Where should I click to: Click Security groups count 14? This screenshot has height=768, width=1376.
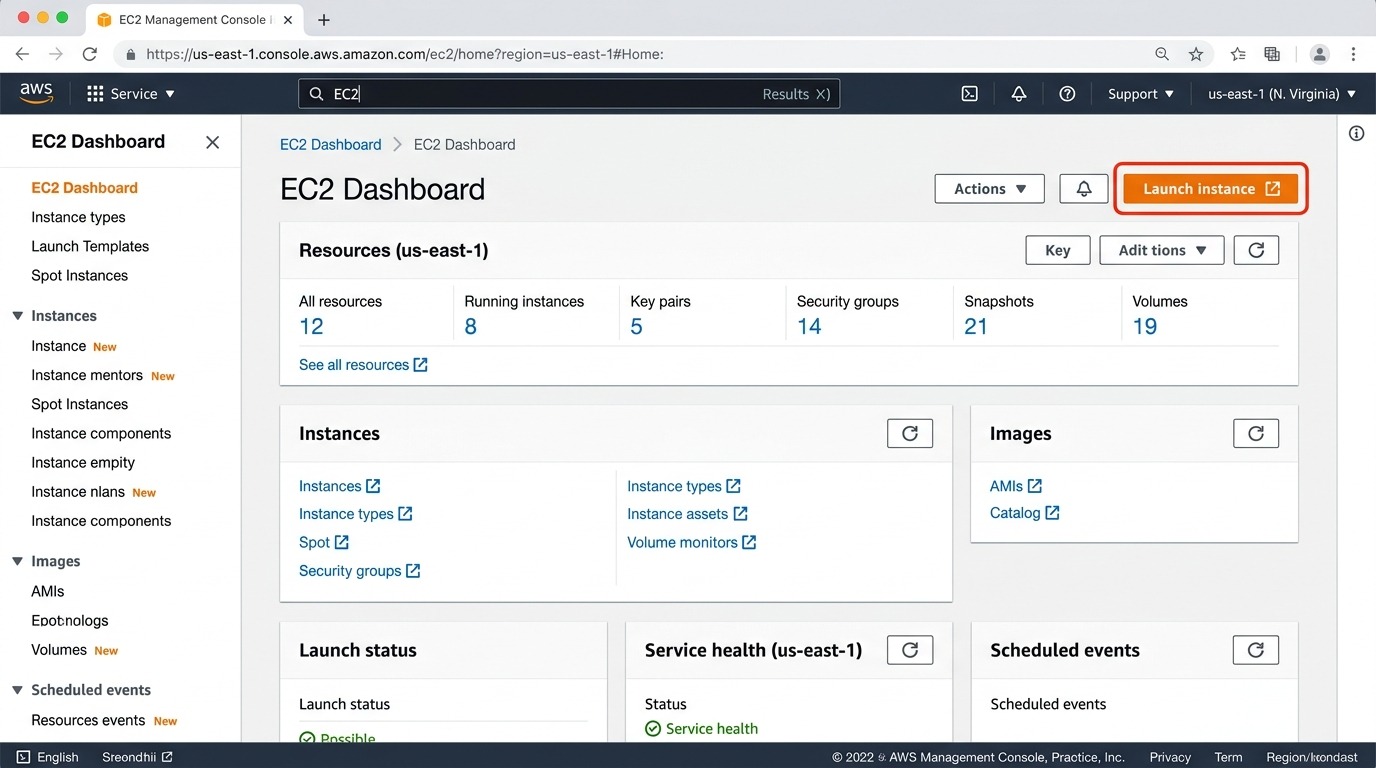tap(809, 327)
